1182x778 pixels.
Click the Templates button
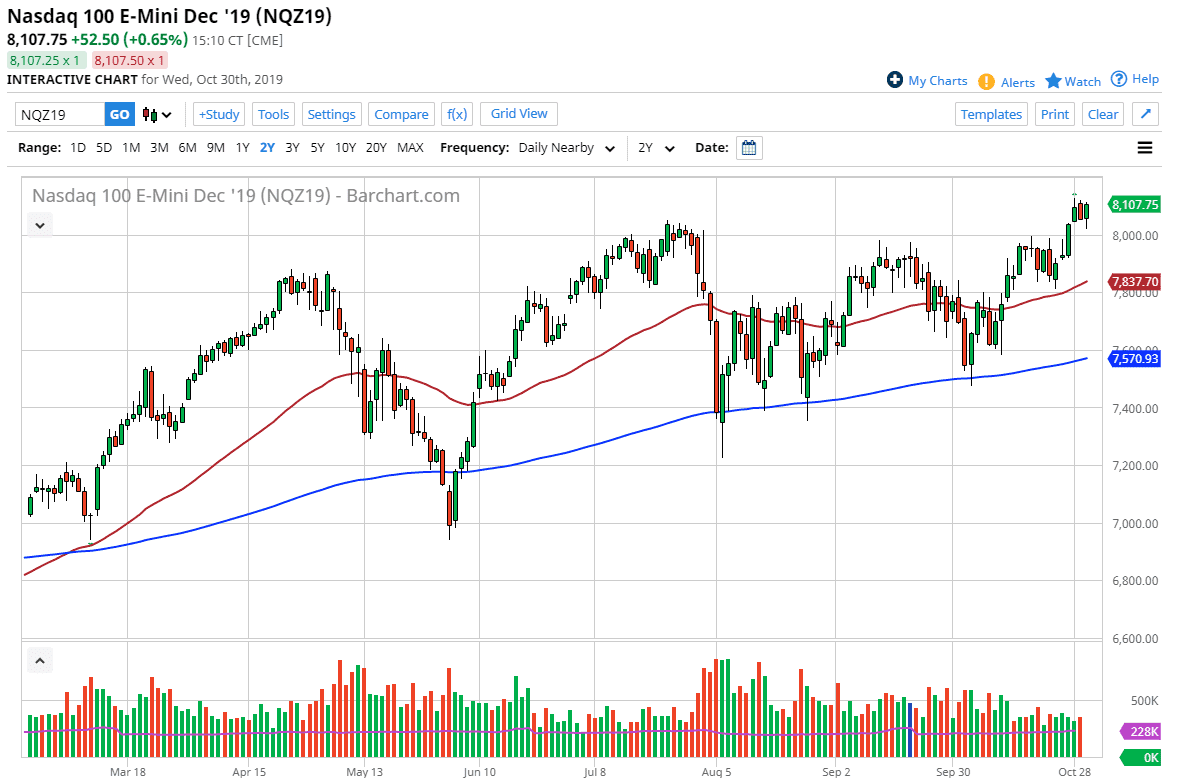pos(991,114)
